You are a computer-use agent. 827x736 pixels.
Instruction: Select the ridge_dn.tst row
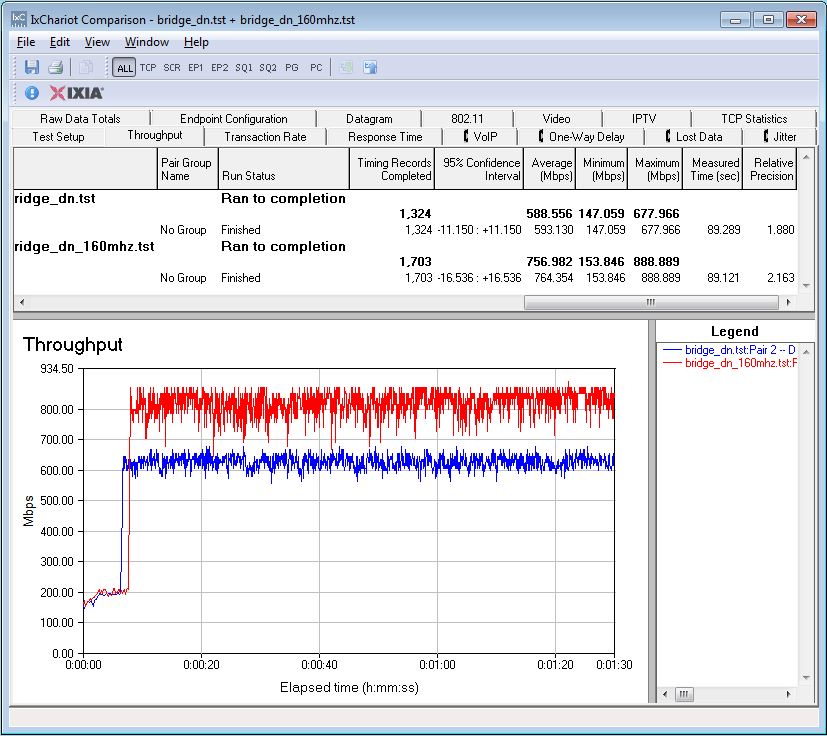tap(405, 198)
